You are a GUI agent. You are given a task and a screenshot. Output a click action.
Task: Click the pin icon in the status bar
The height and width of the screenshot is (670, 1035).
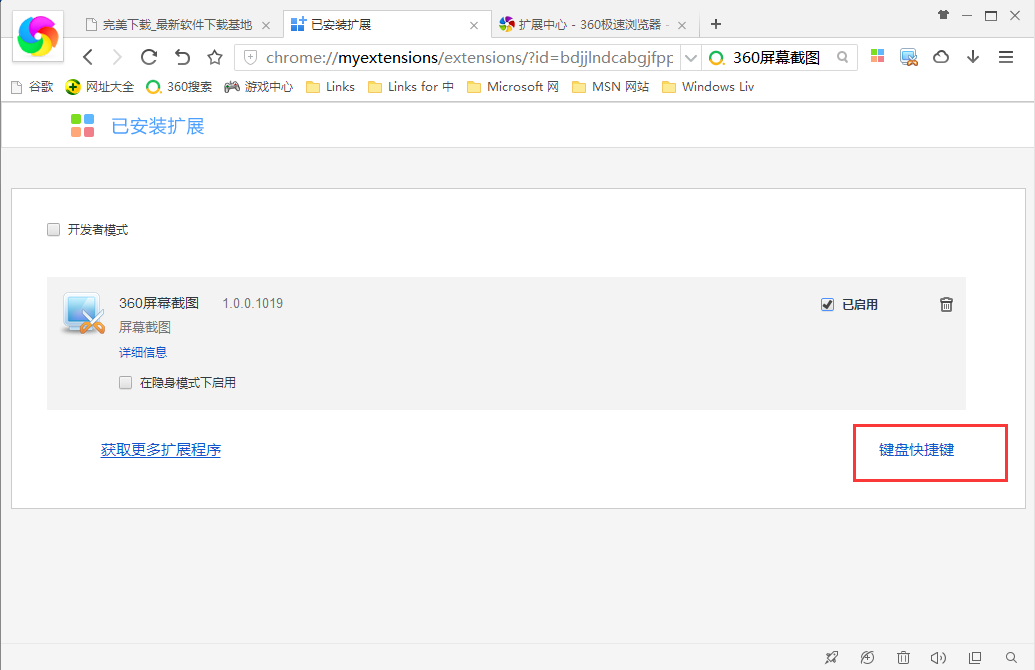pyautogui.click(x=832, y=657)
